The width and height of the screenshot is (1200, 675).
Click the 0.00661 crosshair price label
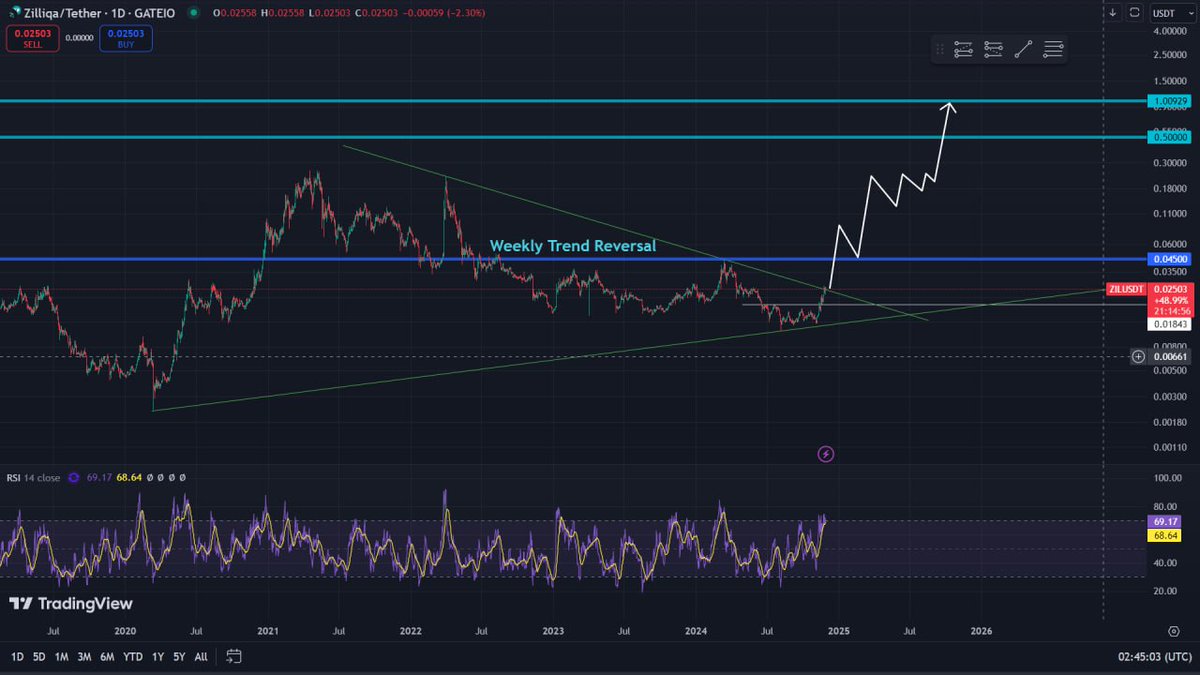coord(1168,356)
